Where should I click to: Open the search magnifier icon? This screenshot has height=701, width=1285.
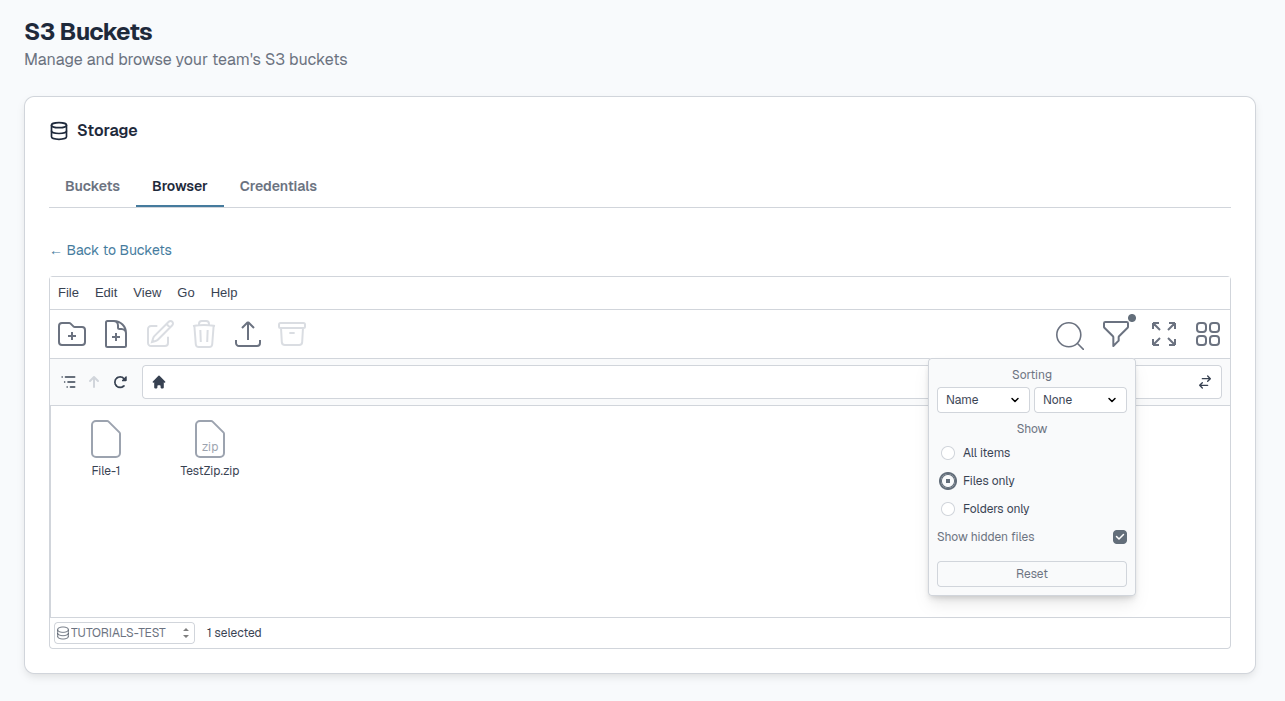[1069, 335]
